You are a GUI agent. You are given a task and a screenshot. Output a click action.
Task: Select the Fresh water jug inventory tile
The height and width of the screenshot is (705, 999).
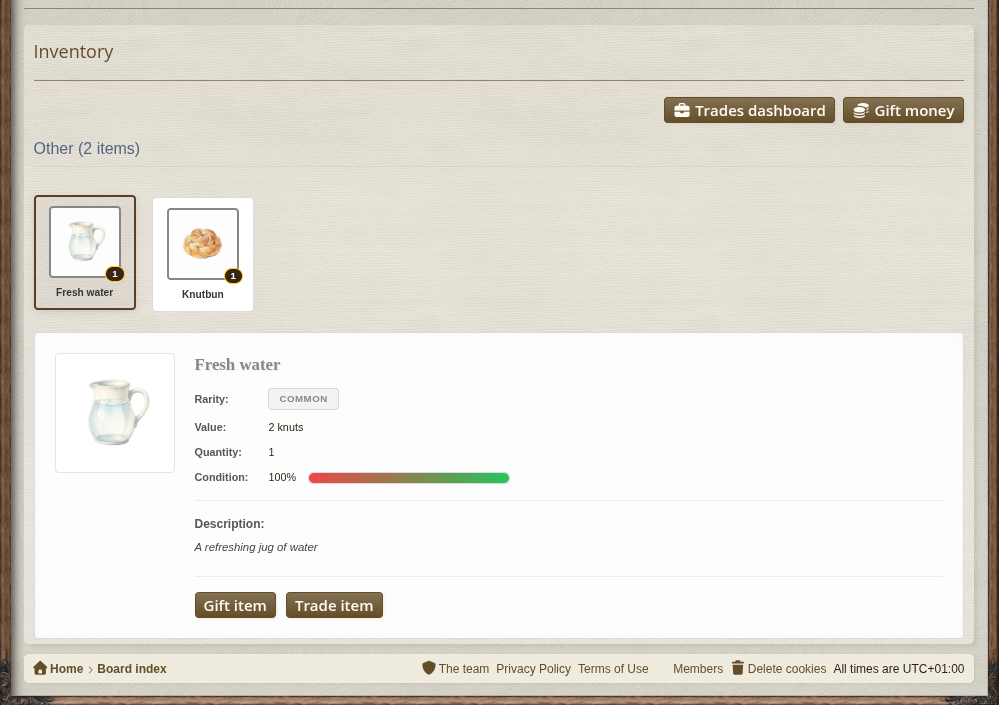(x=85, y=252)
